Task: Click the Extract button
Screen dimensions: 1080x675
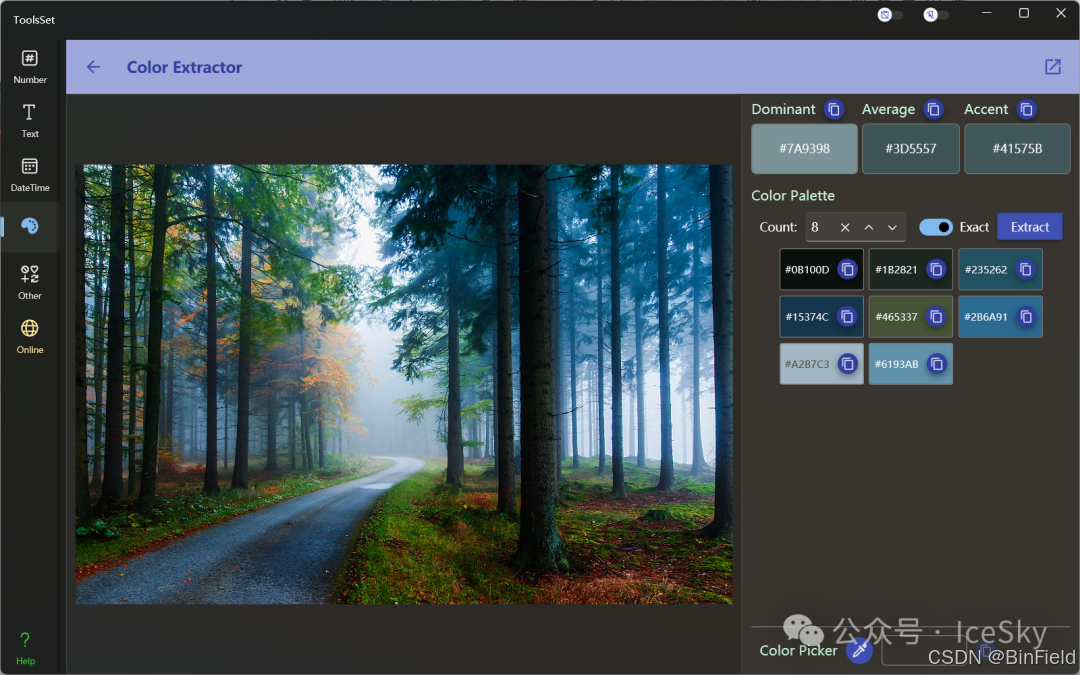Action: coord(1030,227)
